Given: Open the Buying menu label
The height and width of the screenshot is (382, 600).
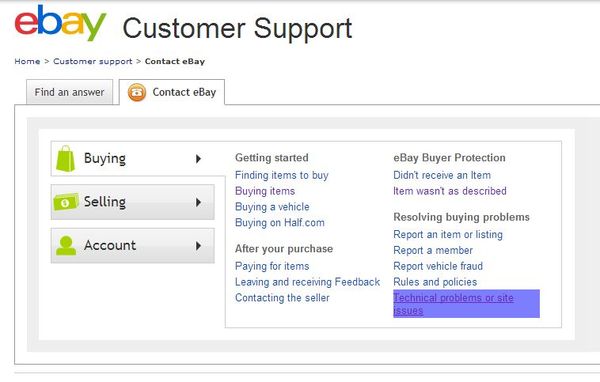Looking at the screenshot, I should 105,158.
